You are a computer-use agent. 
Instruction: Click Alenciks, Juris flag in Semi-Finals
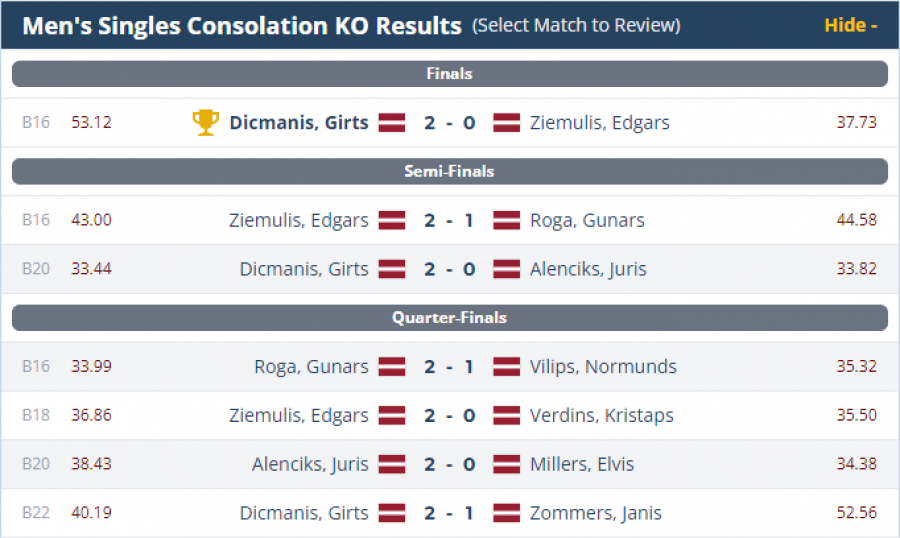[x=507, y=269]
